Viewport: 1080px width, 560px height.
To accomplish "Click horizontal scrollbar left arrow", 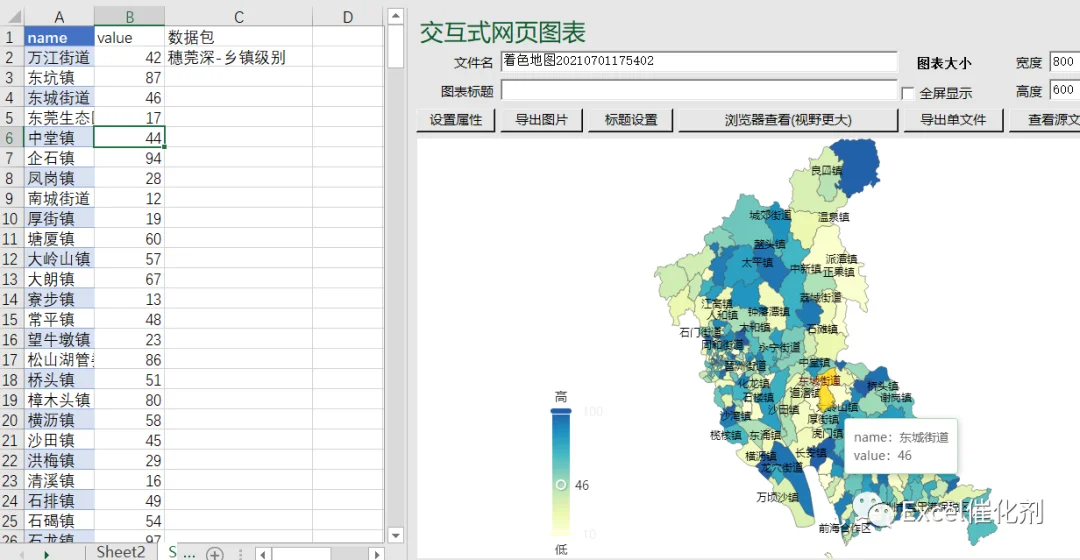I will click(x=263, y=554).
